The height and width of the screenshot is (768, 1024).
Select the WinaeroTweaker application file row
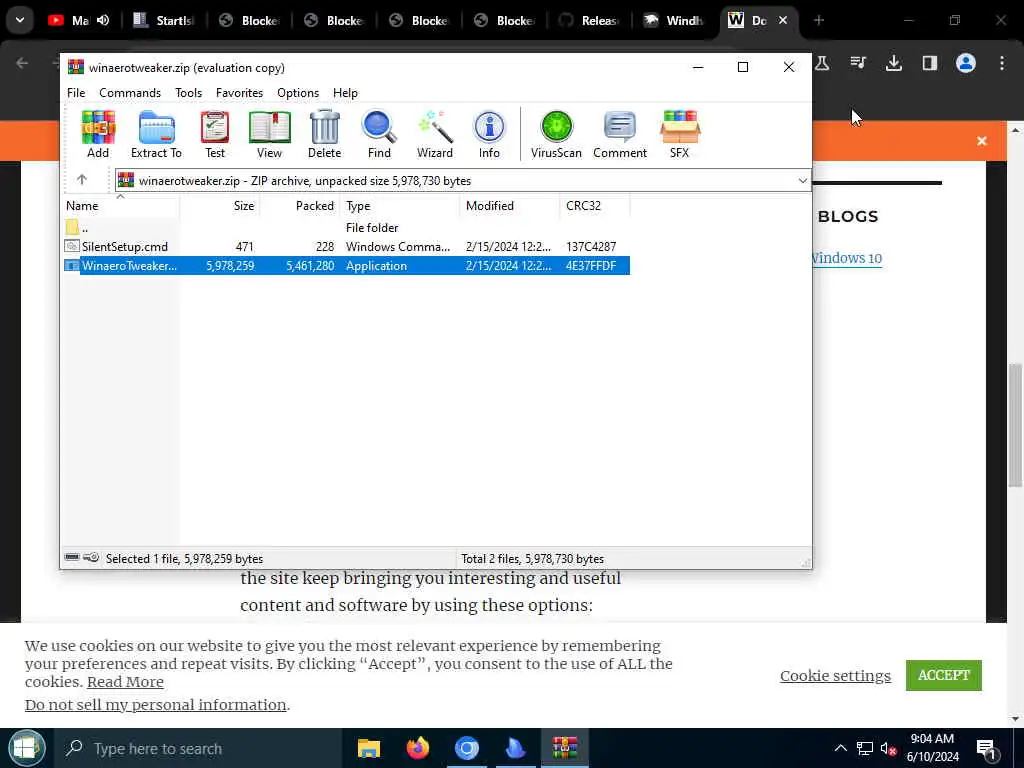(x=346, y=266)
